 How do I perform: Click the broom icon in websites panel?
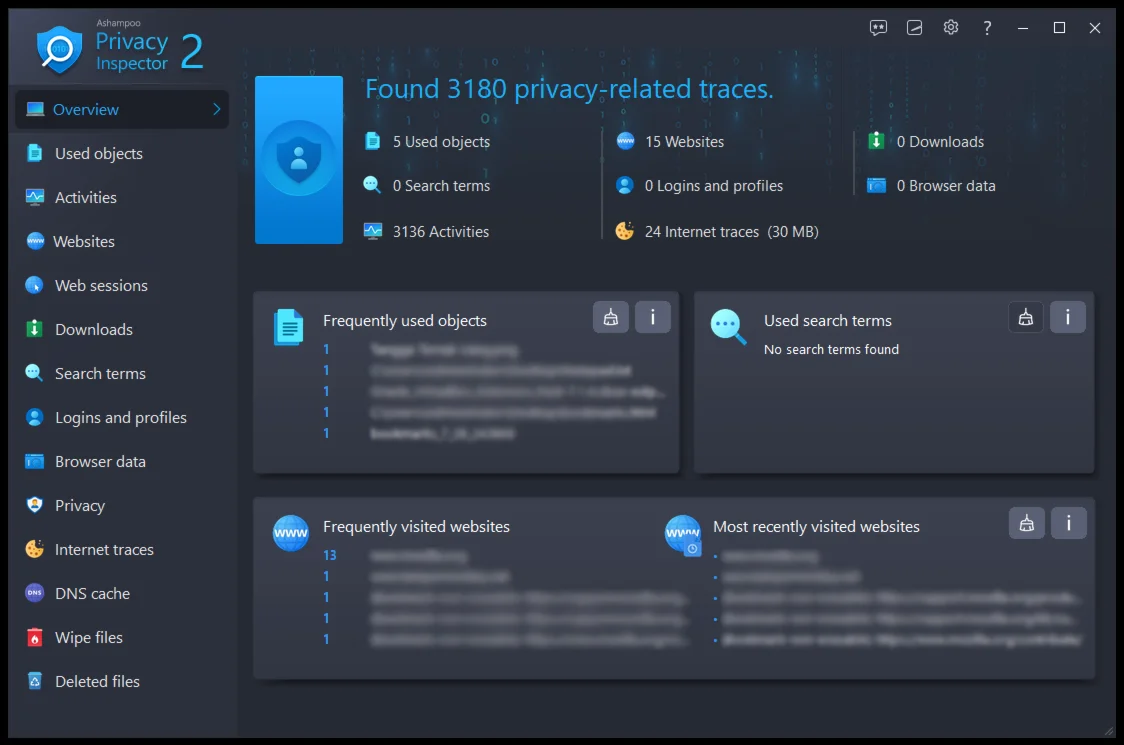[1026, 523]
